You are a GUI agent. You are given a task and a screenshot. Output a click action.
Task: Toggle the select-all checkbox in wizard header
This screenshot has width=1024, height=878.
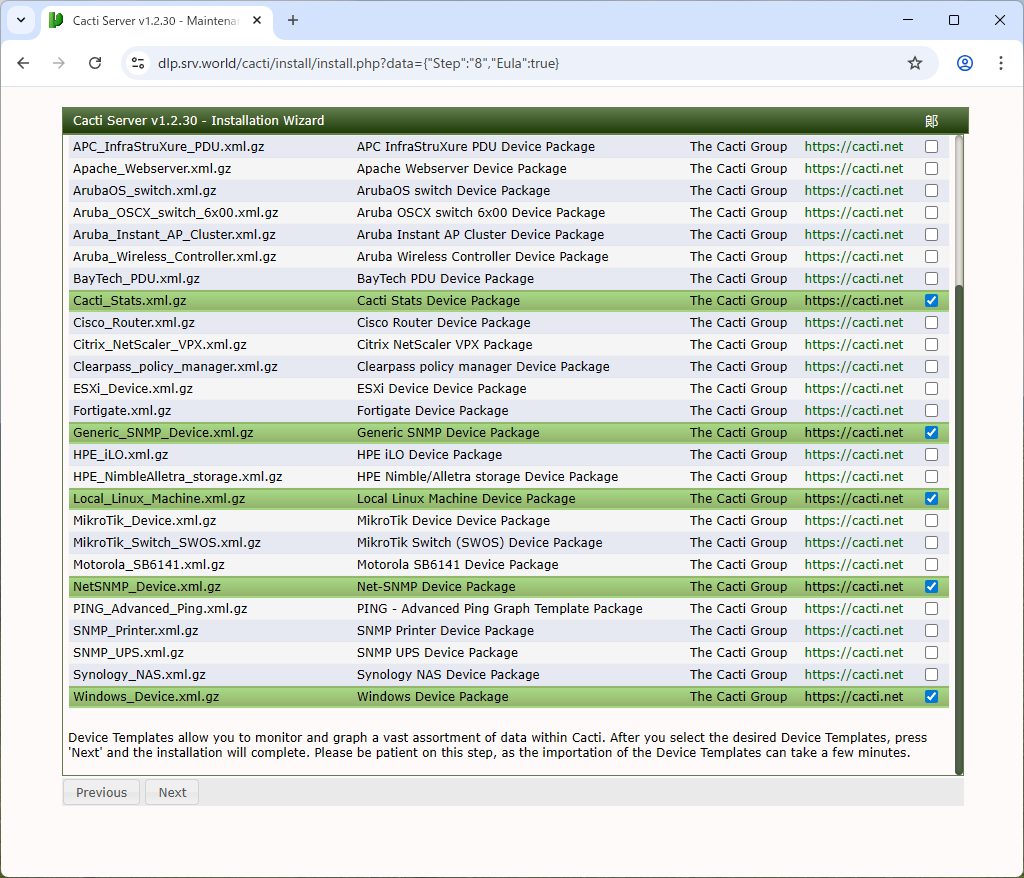coord(931,121)
